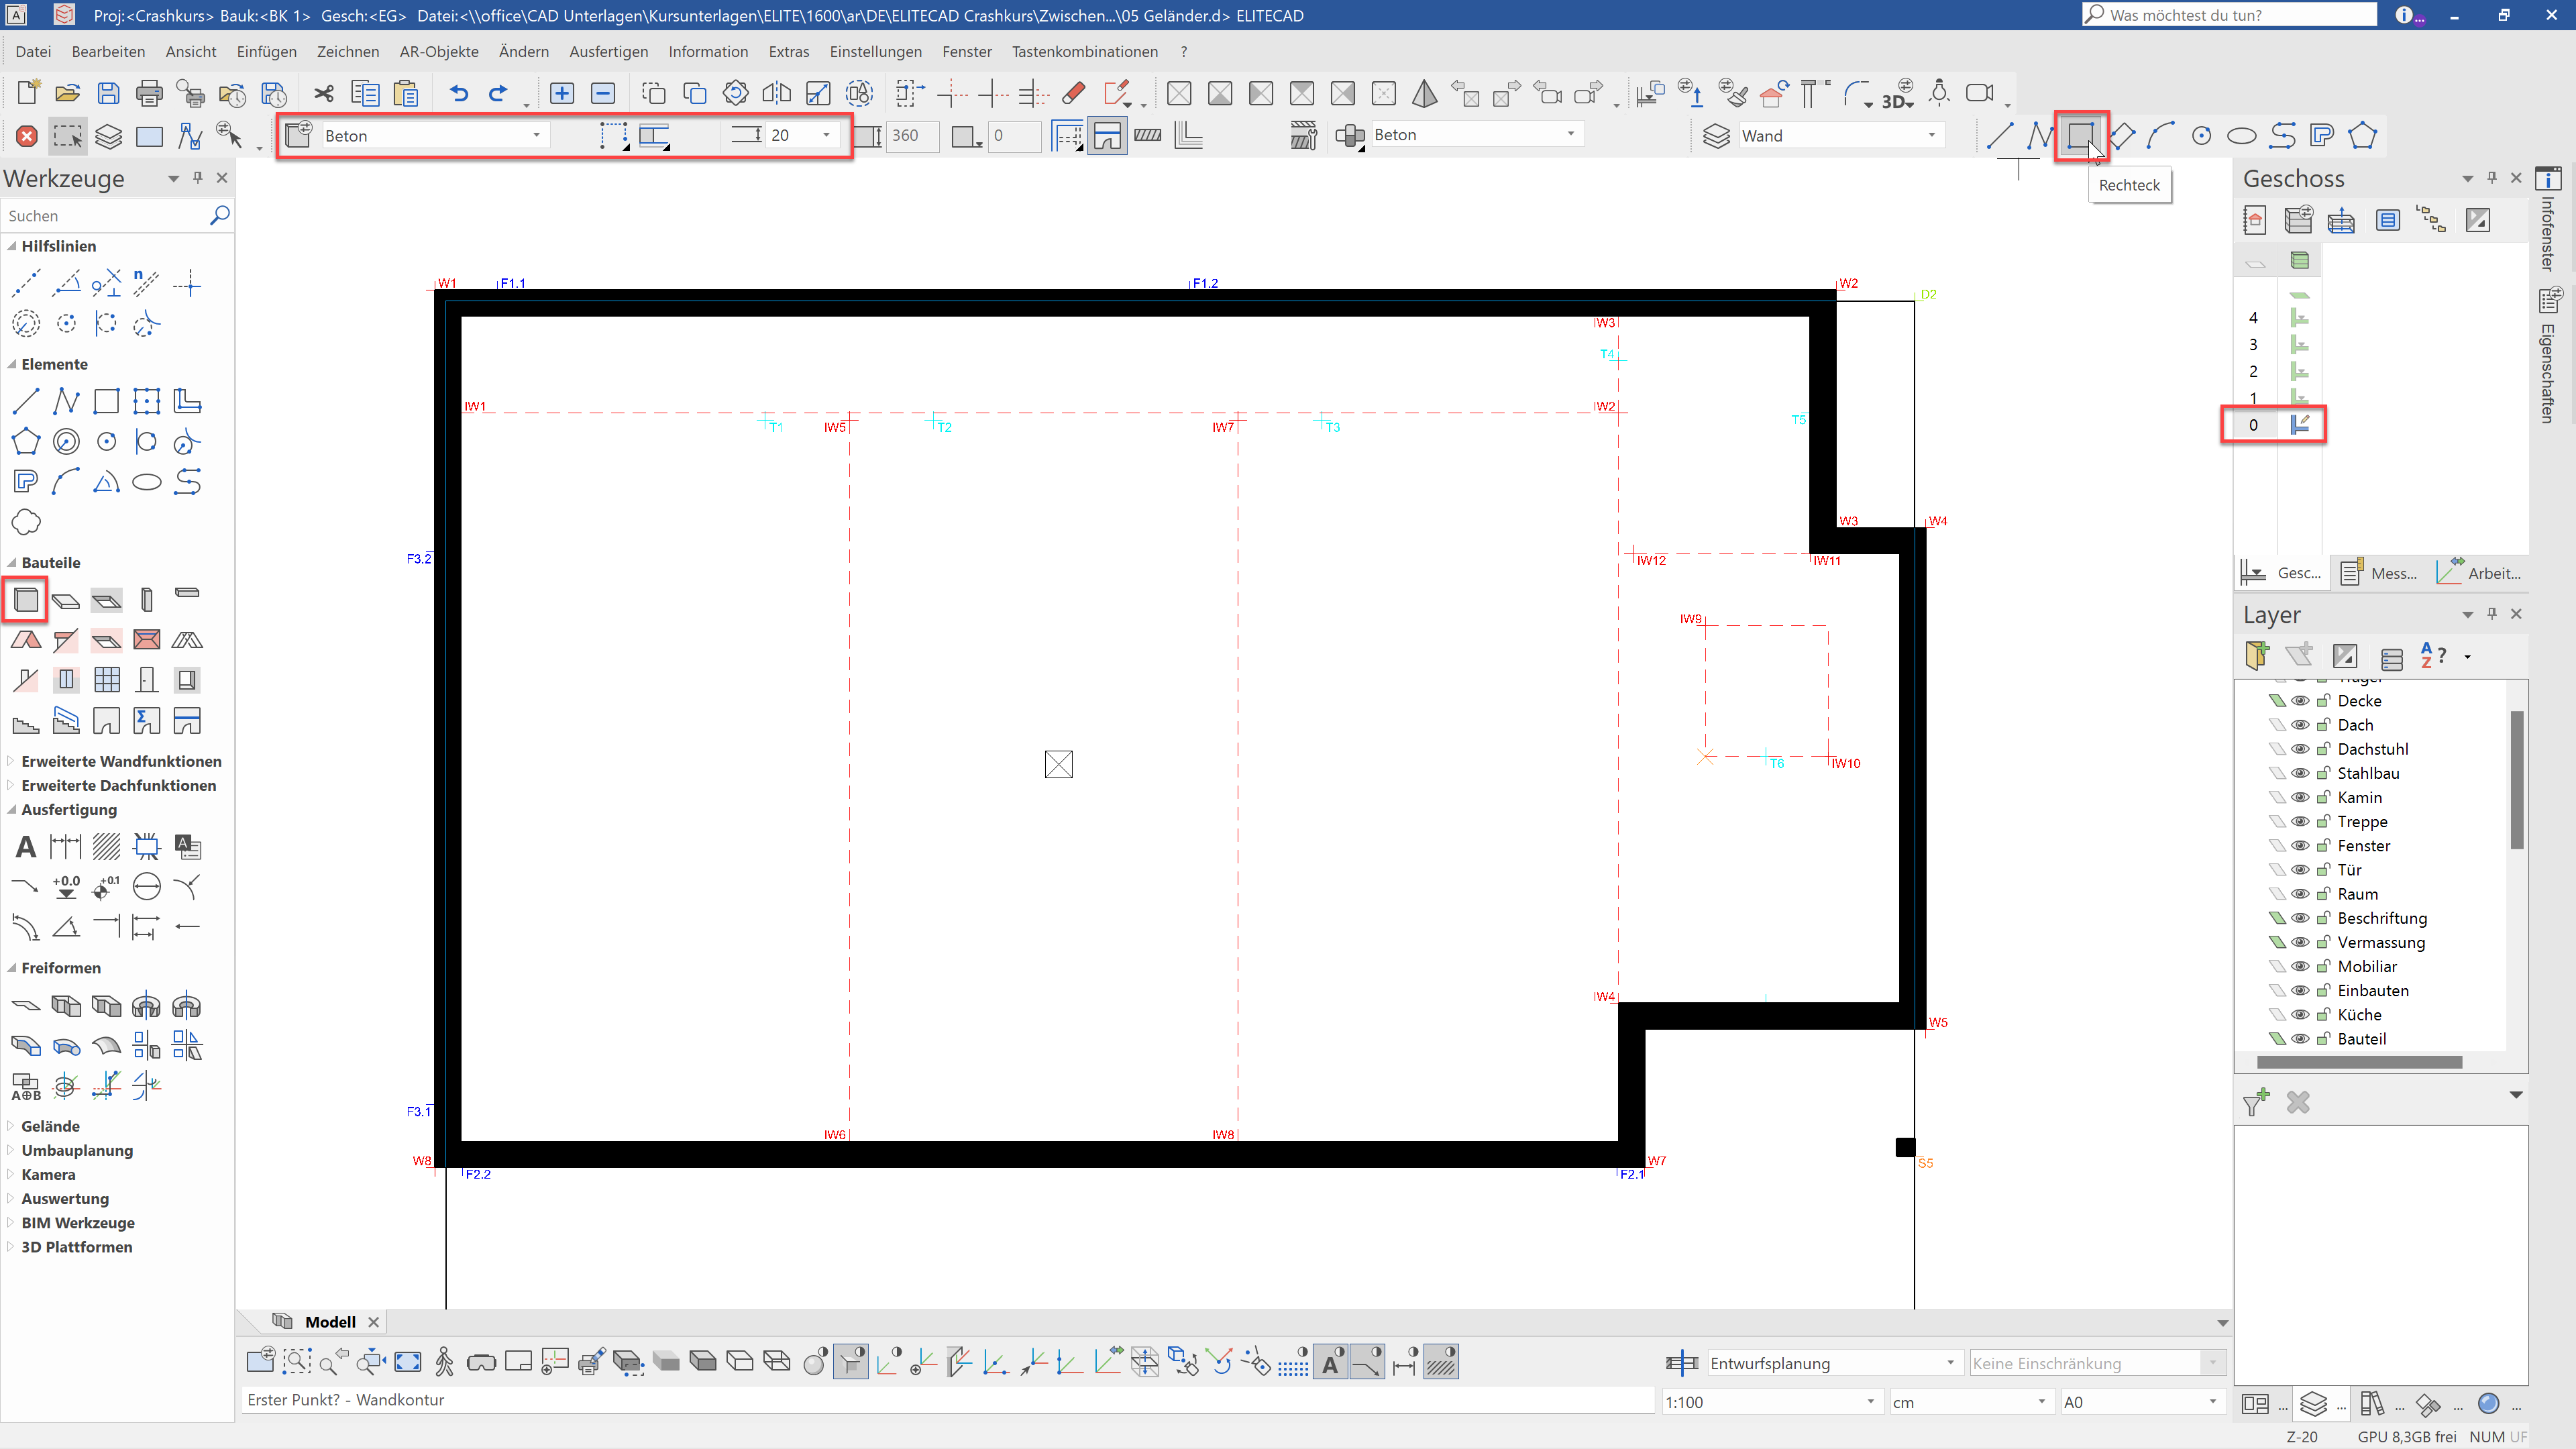Click the Layer panel horizontal scrollbar
This screenshot has width=2576, height=1449.
click(2359, 1062)
